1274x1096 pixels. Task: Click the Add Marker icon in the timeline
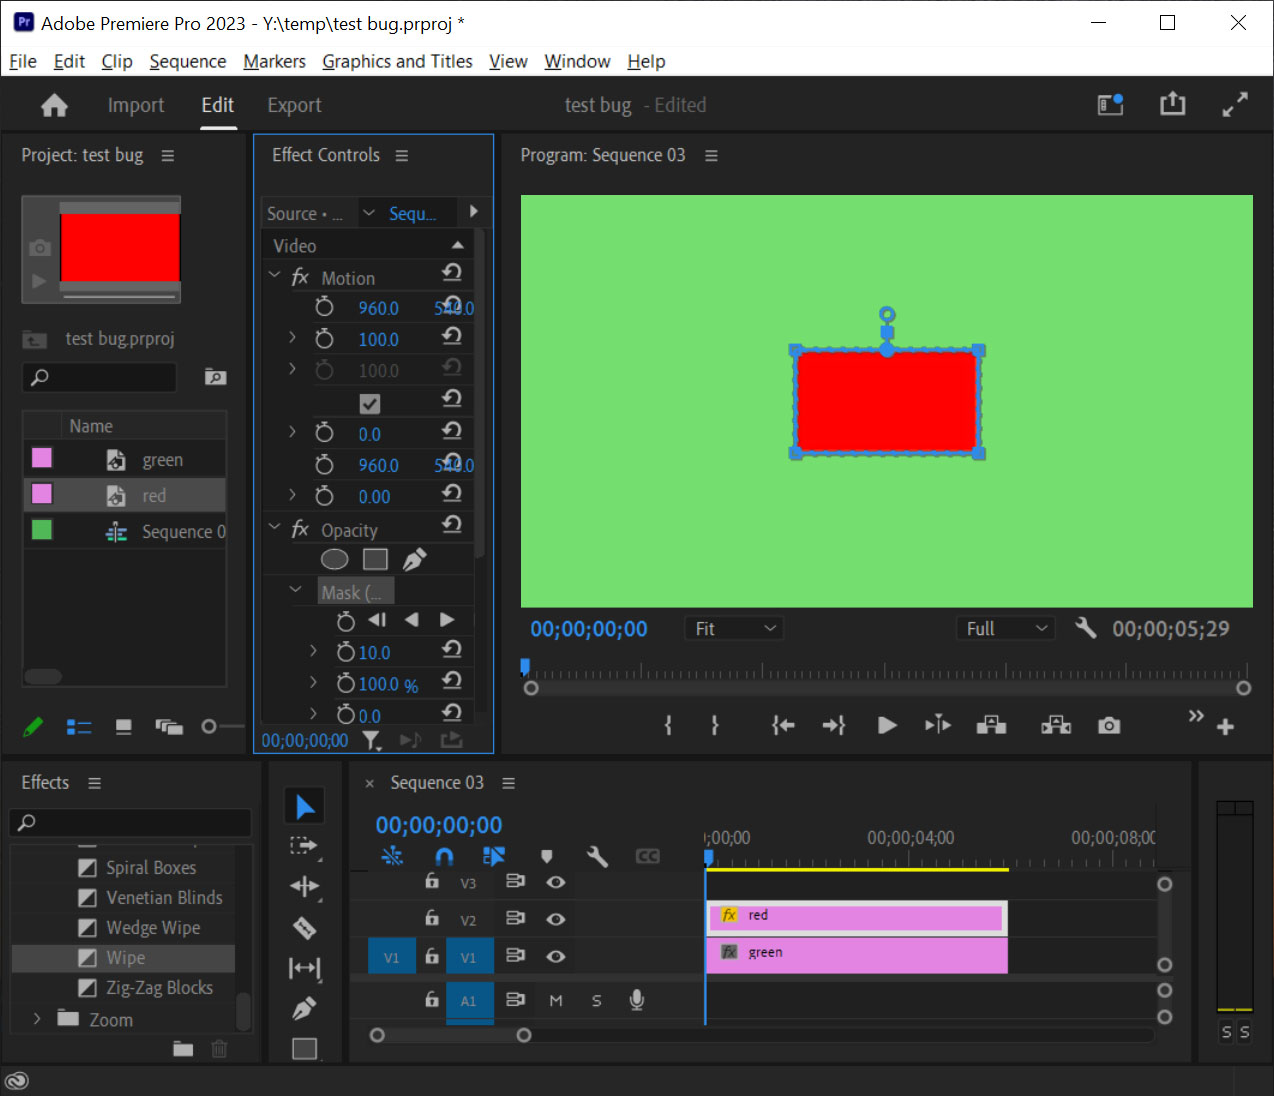(547, 856)
